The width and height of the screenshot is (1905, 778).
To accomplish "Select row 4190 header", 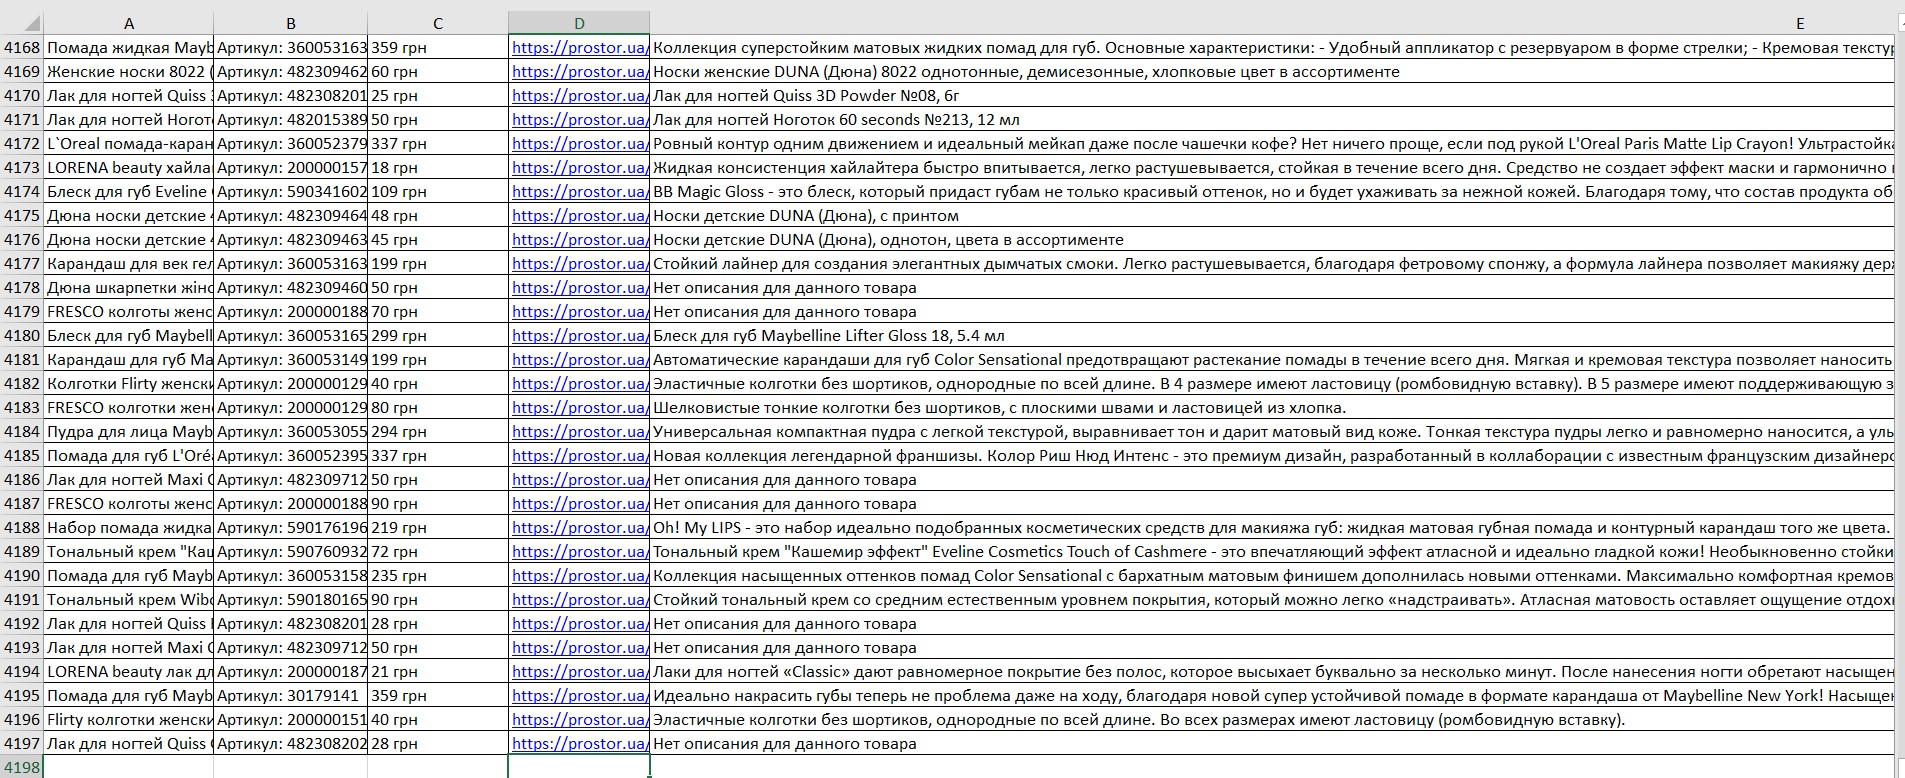I will [22, 575].
